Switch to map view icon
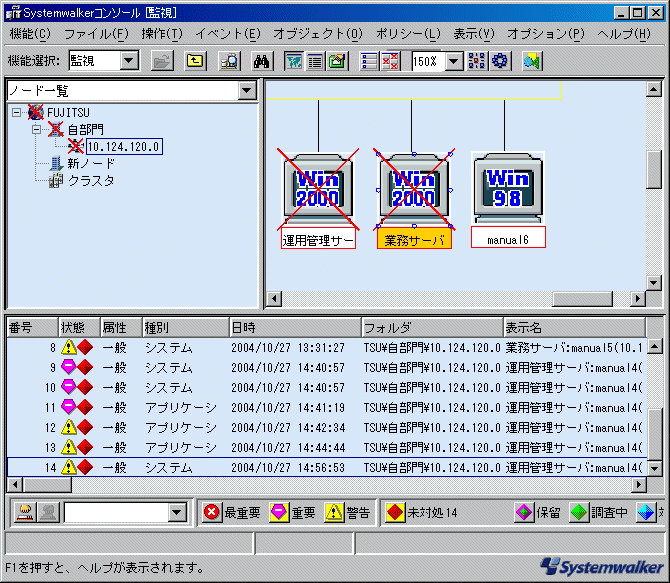Viewport: 670px width, 583px height. (x=294, y=61)
